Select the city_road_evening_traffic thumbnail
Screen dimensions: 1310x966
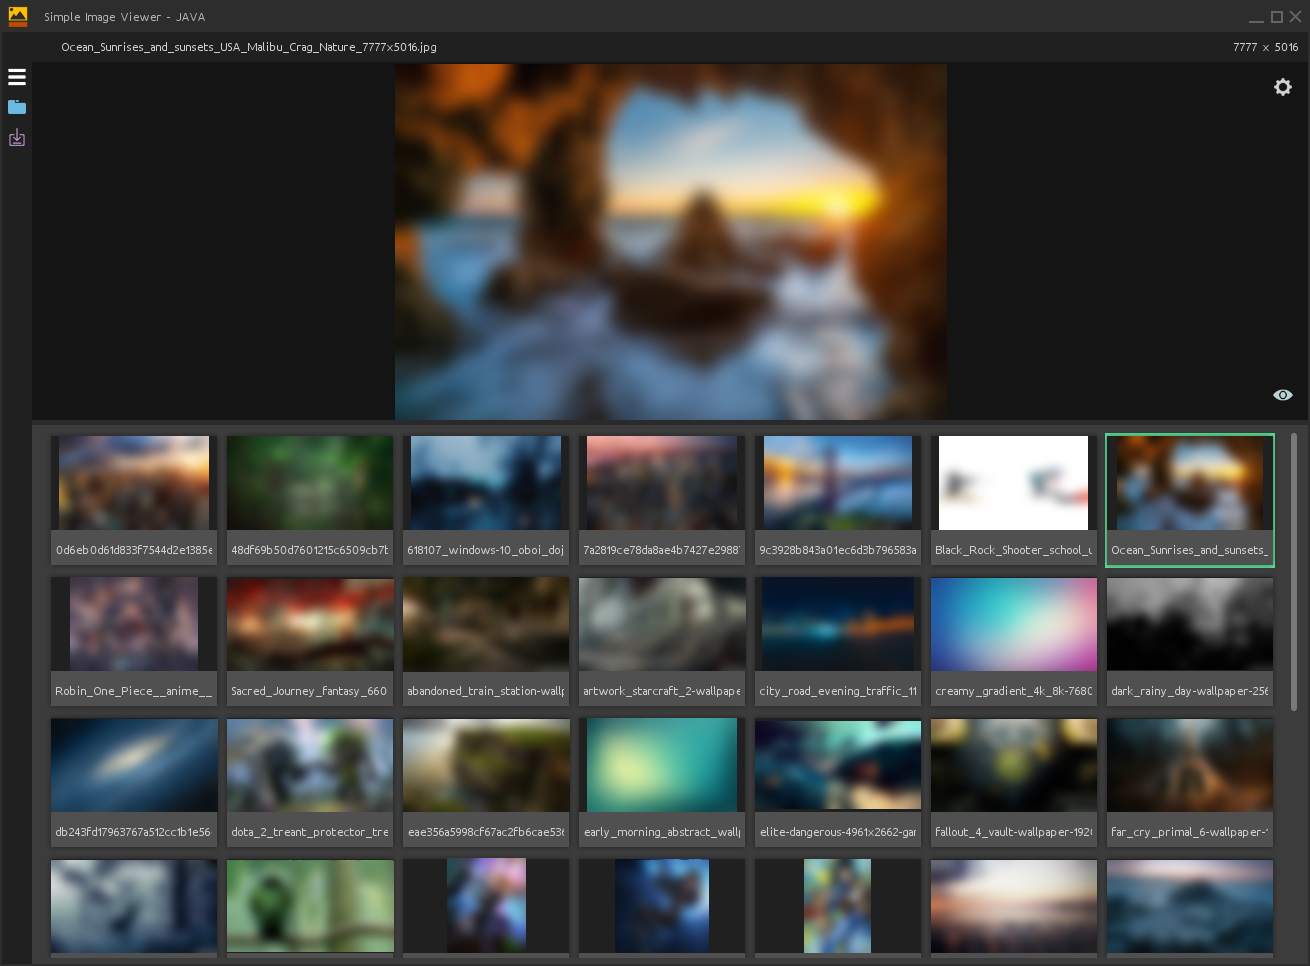(x=838, y=642)
